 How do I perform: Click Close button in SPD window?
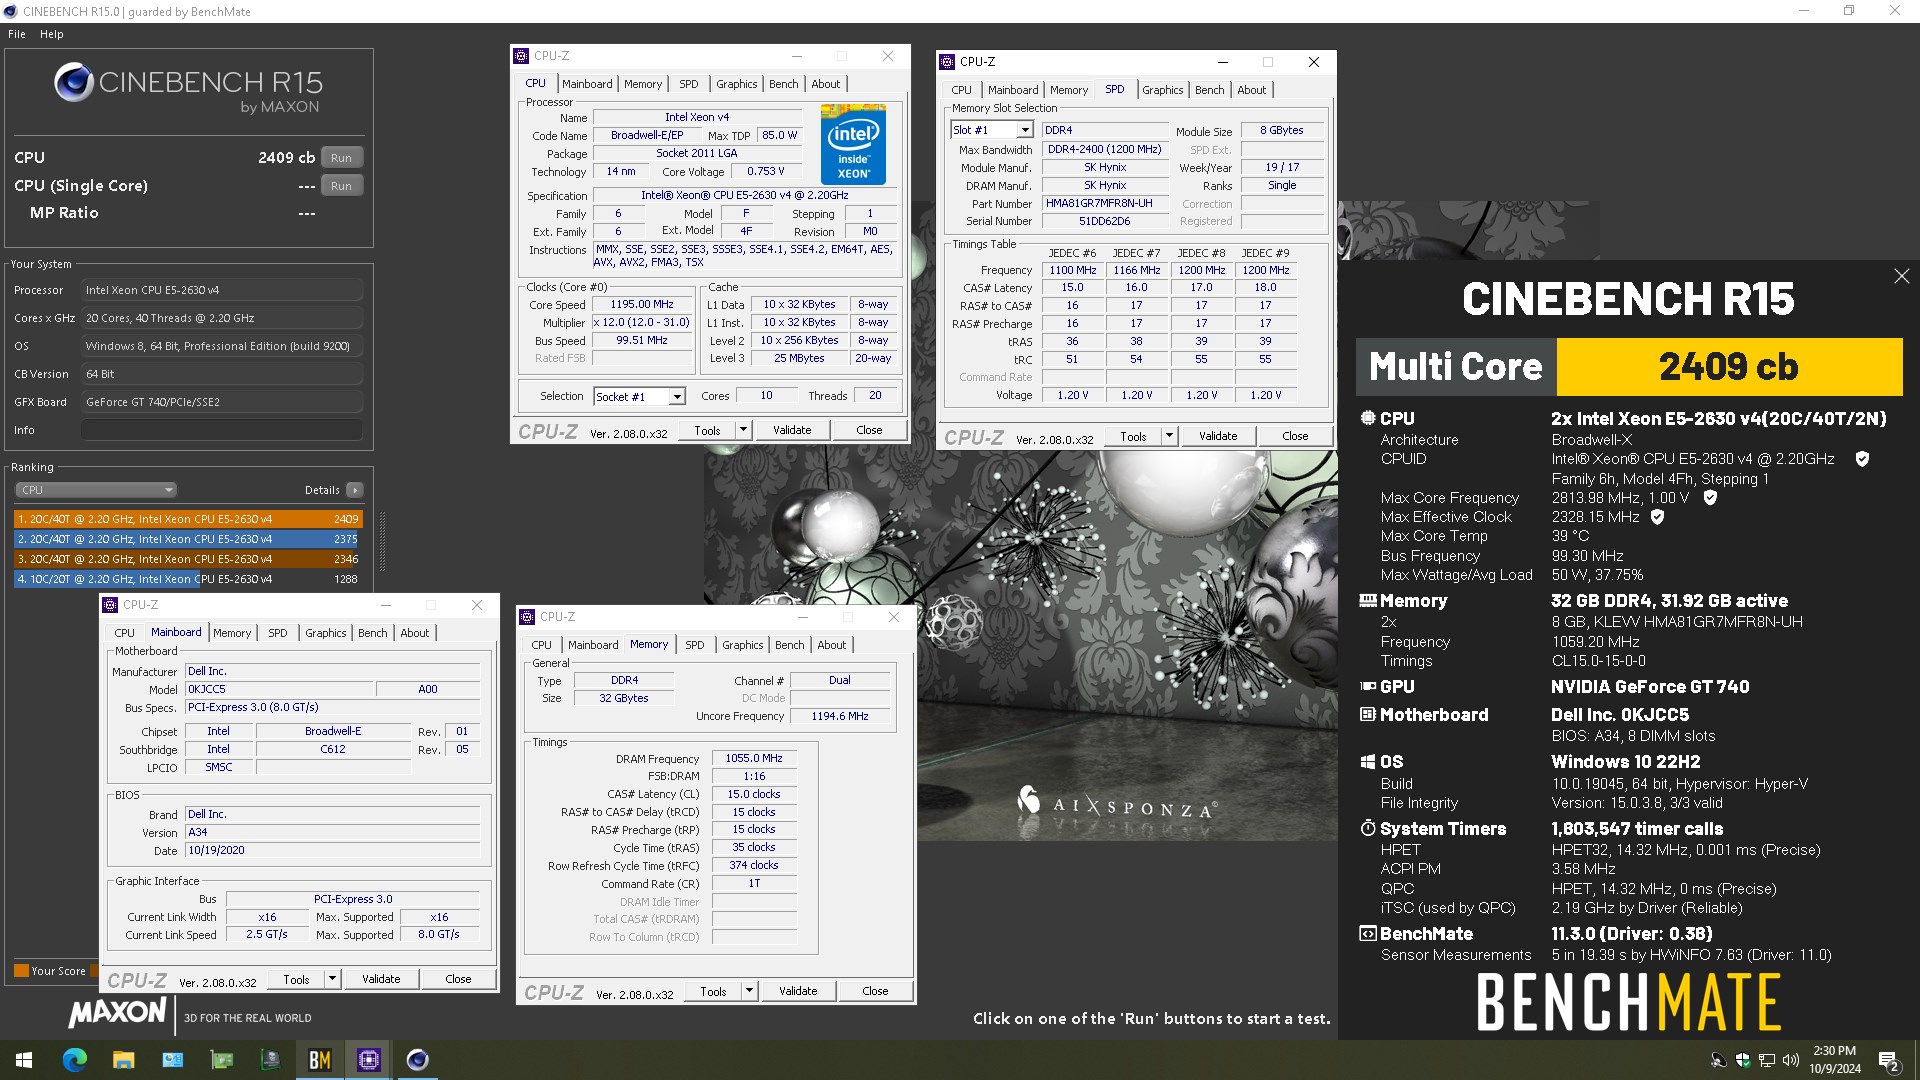tap(1295, 436)
